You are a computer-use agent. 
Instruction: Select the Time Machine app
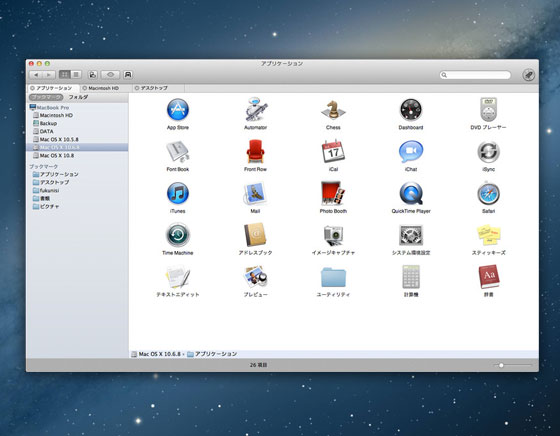178,235
